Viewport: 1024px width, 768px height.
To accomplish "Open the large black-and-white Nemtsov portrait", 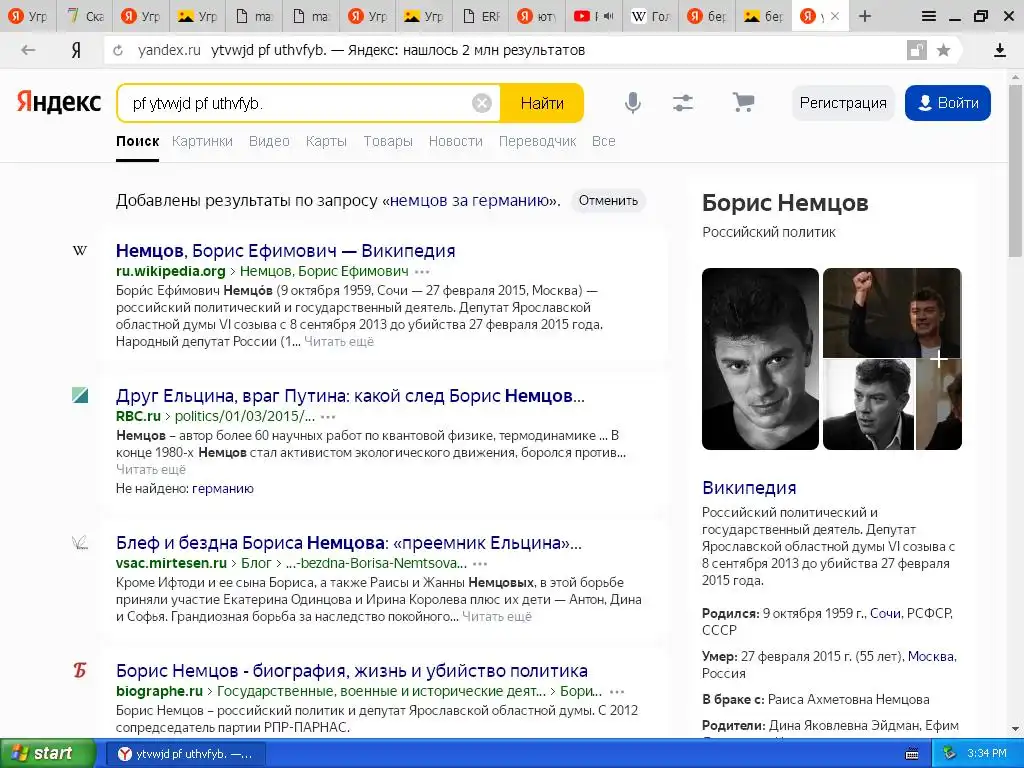I will 760,359.
